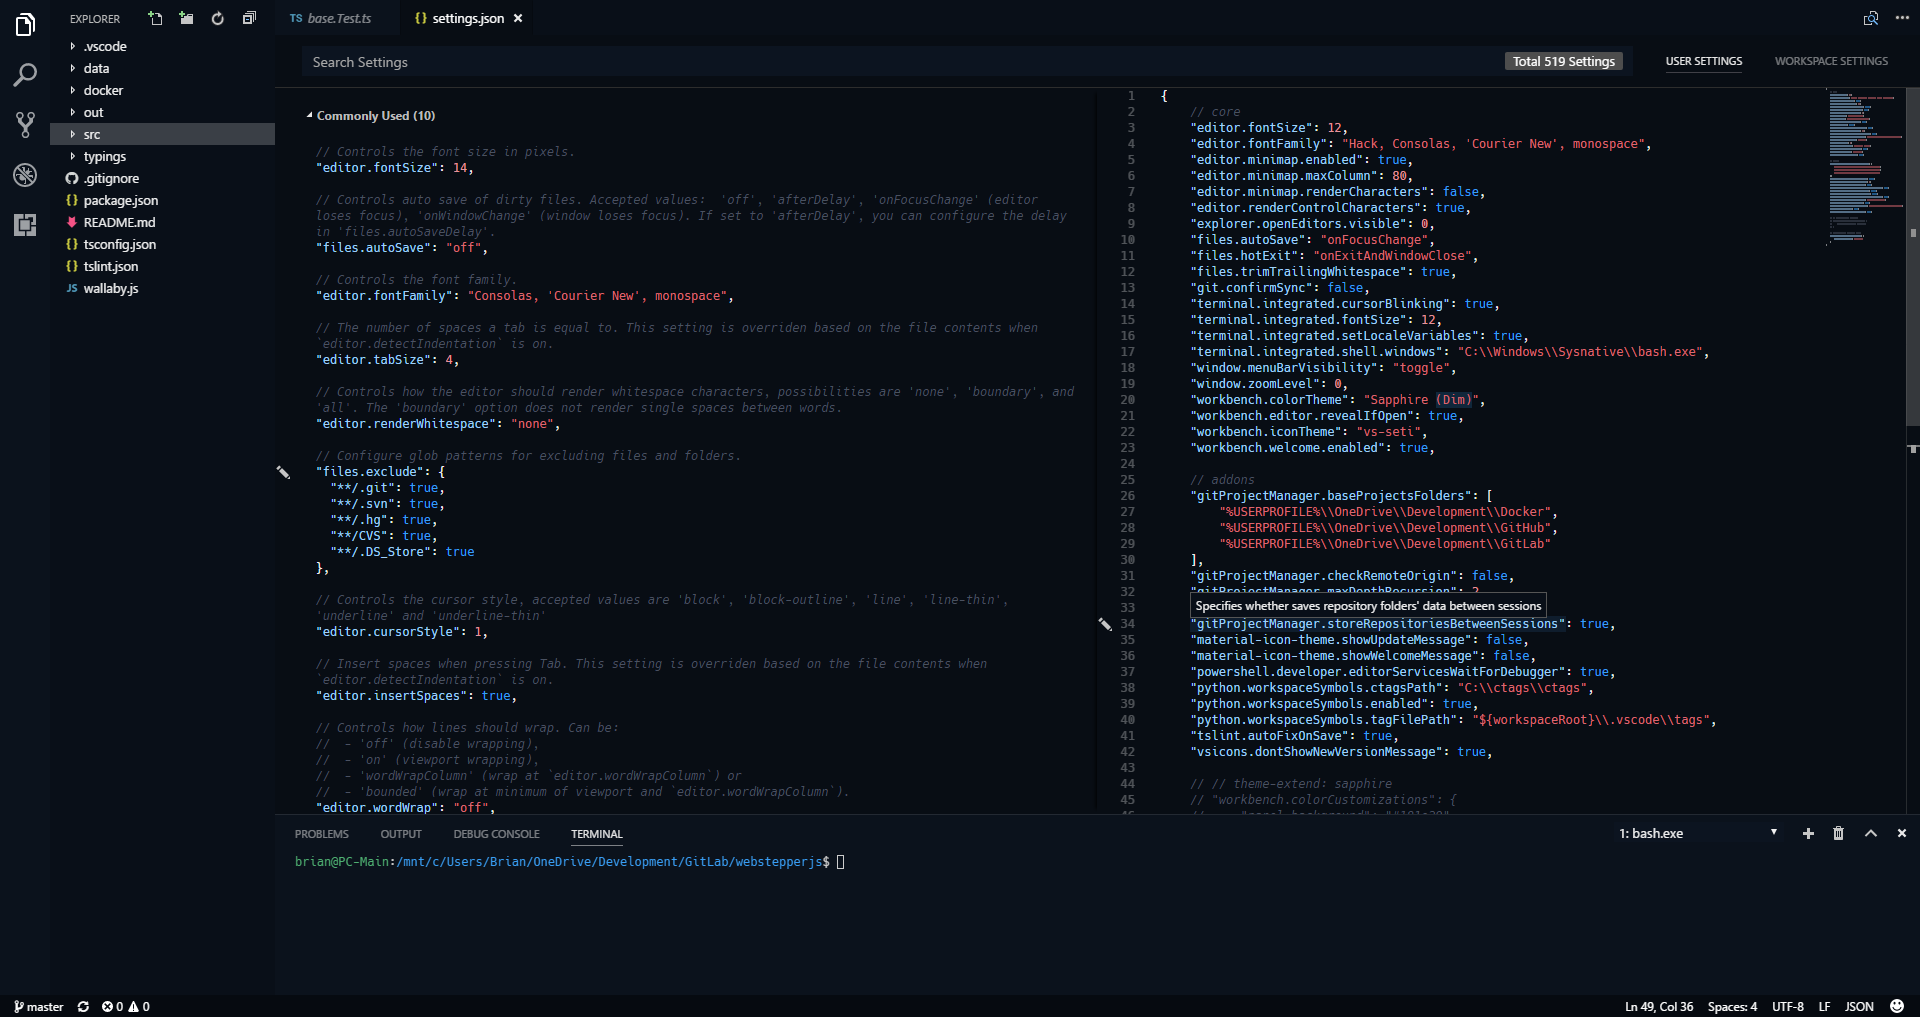Screen dimensions: 1920x1017
Task: Click the git synchronize icon in status bar
Action: coord(83,1007)
